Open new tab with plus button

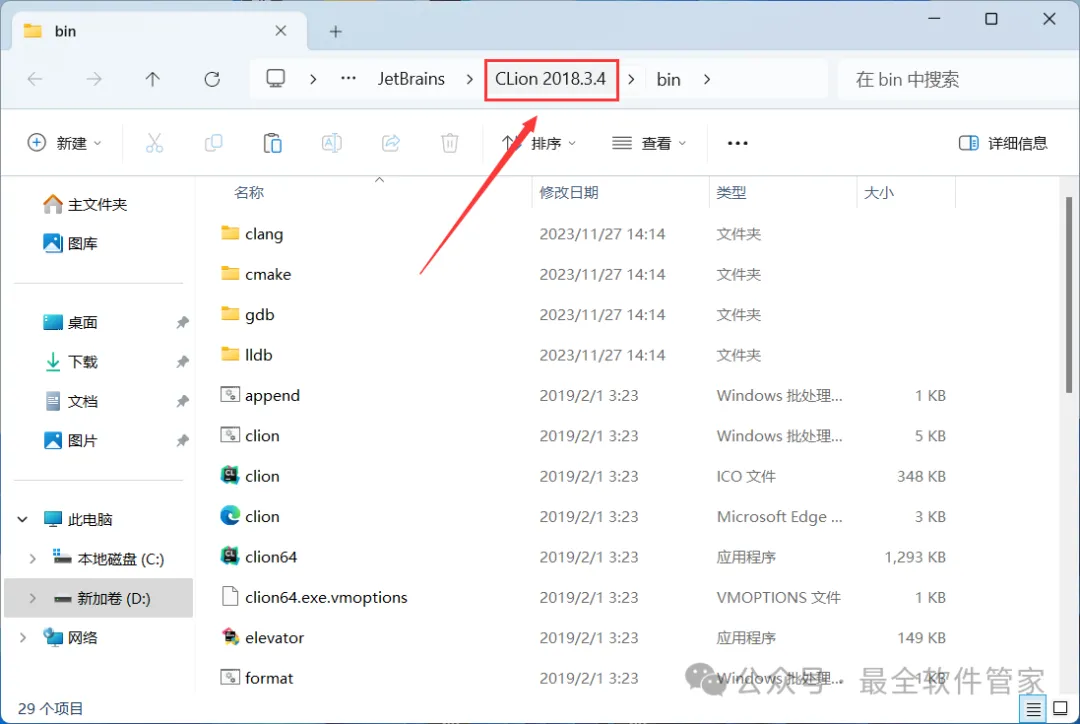[335, 32]
